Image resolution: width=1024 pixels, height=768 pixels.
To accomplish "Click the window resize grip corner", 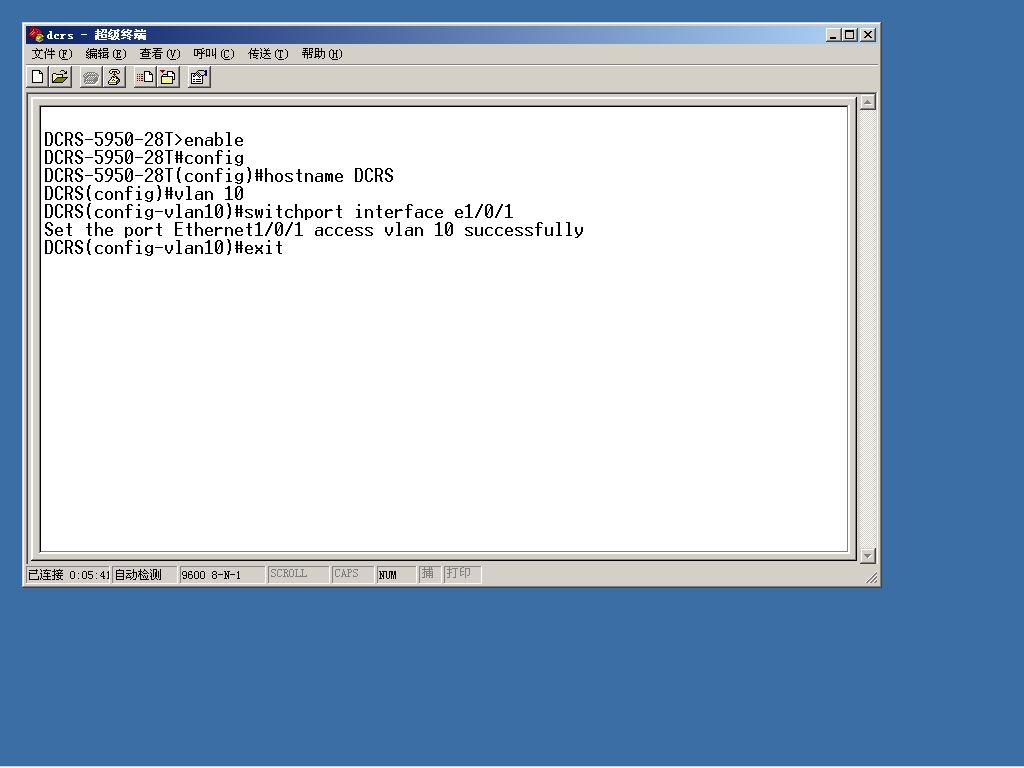I will [872, 578].
